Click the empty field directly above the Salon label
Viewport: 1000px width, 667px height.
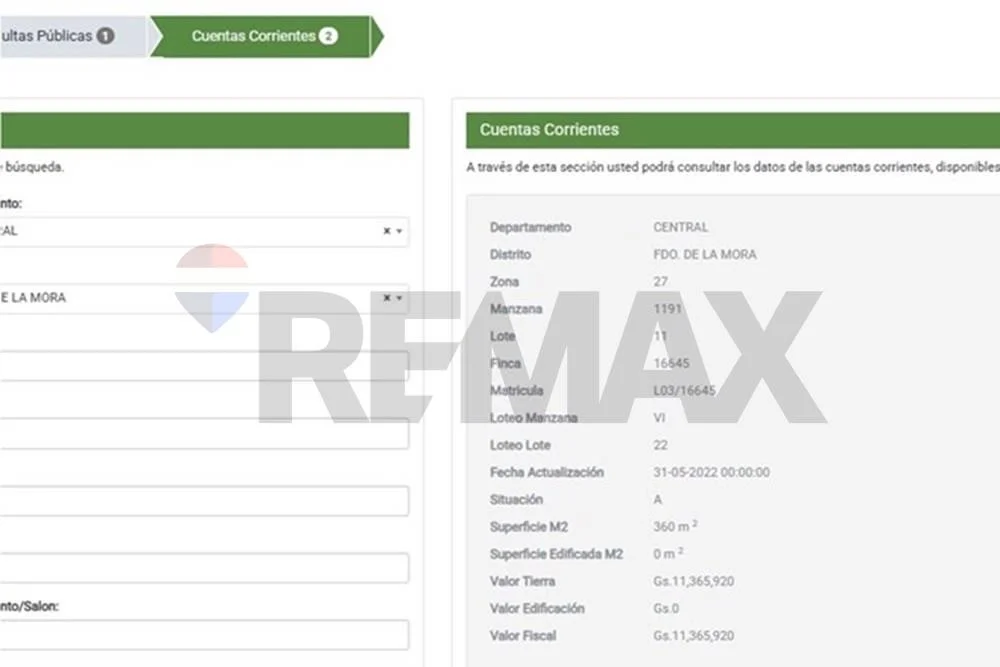[200, 568]
